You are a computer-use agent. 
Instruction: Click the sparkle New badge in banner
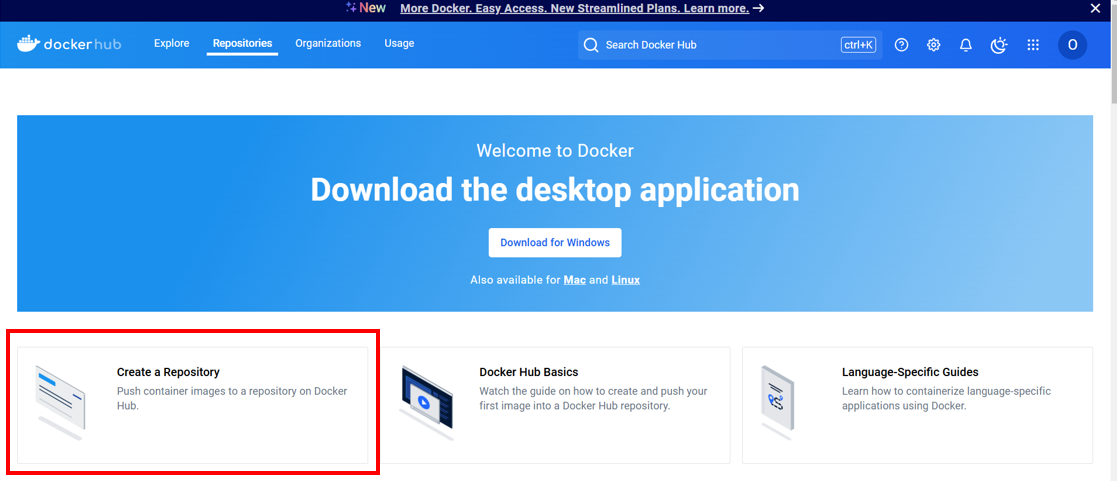[x=365, y=8]
